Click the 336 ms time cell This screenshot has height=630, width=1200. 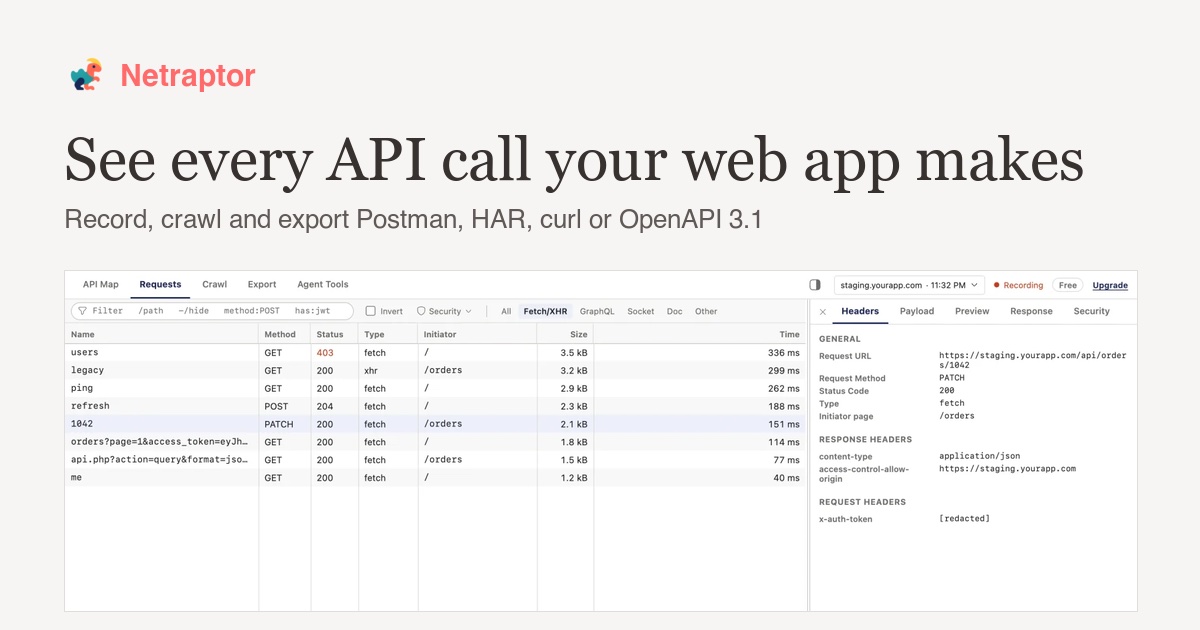pos(784,353)
